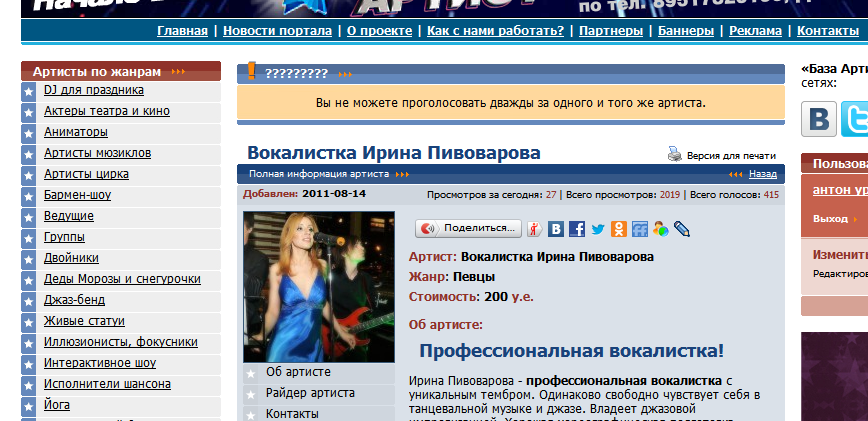Click star icon beside Об артисте tab
This screenshot has height=421, width=868.
tap(251, 374)
